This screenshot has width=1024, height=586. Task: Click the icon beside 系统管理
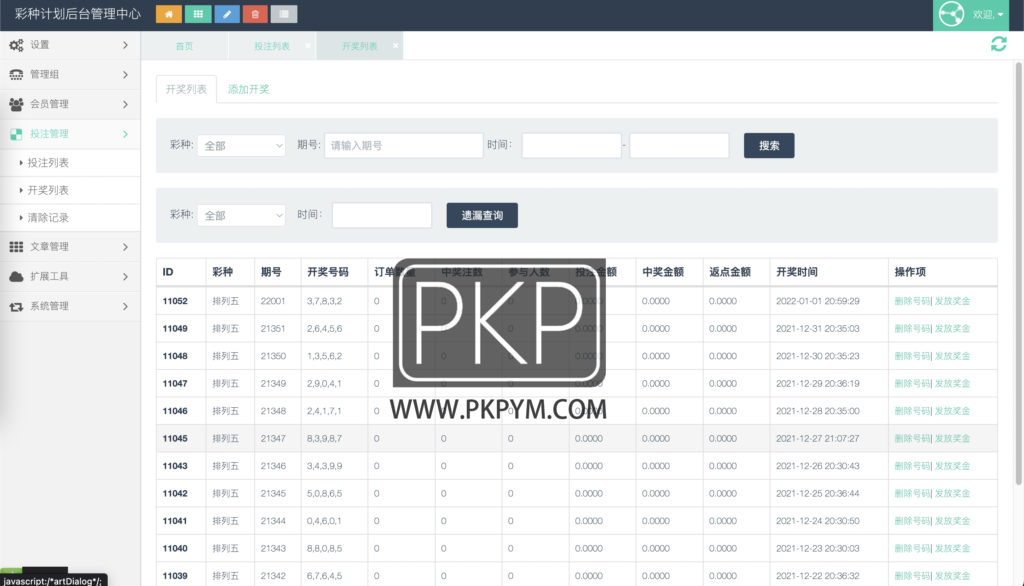16,306
